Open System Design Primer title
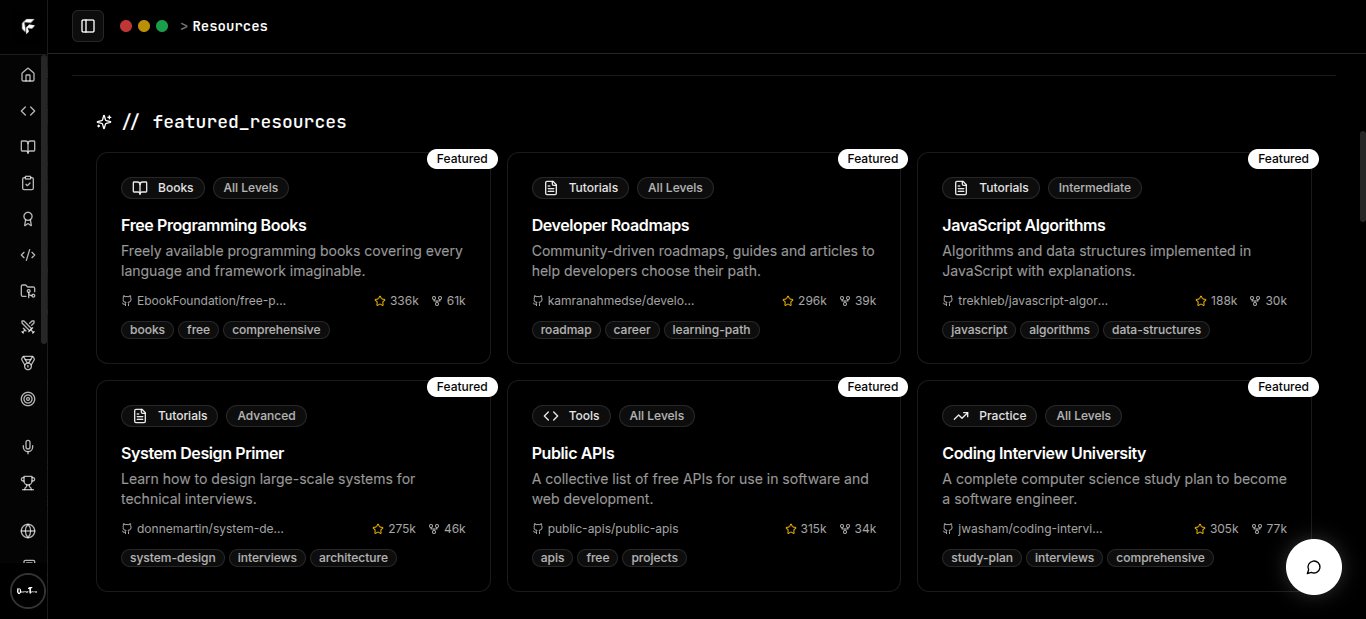This screenshot has width=1366, height=619. pyautogui.click(x=203, y=453)
